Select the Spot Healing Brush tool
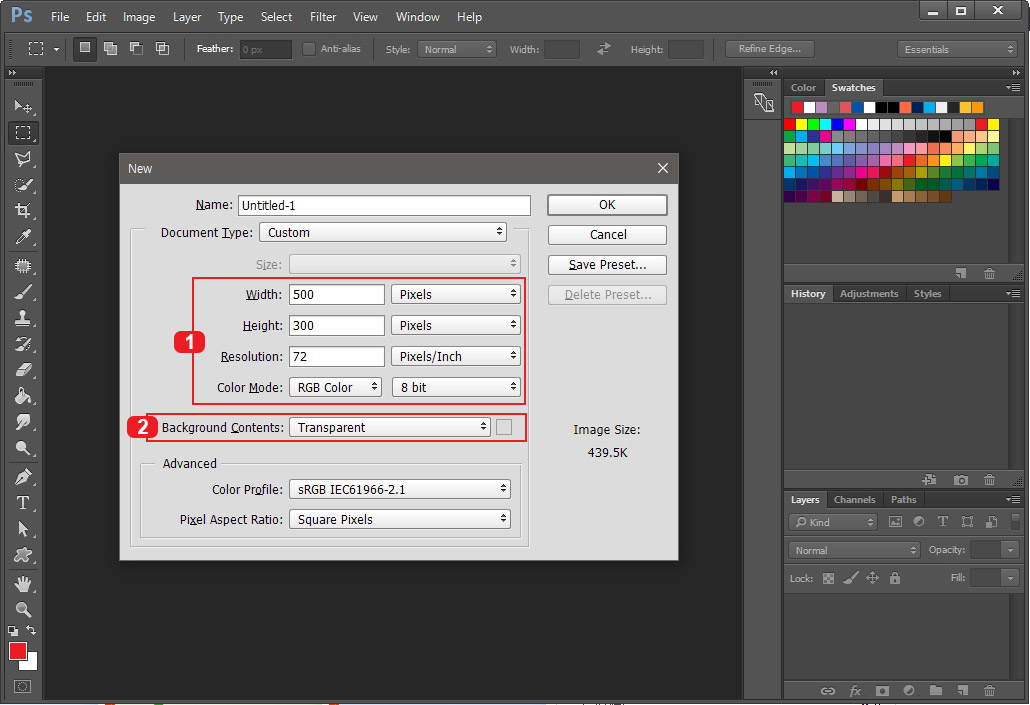 [23, 266]
